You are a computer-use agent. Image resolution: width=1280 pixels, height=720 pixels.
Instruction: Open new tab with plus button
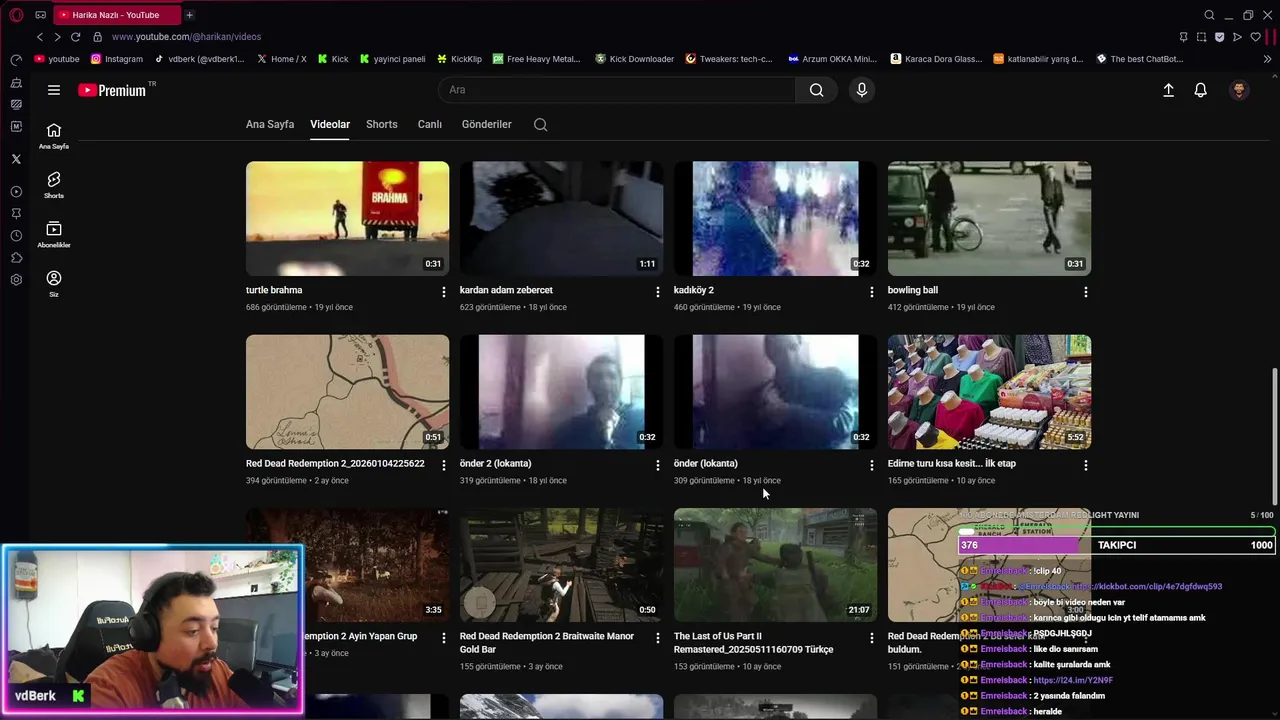pyautogui.click(x=189, y=15)
